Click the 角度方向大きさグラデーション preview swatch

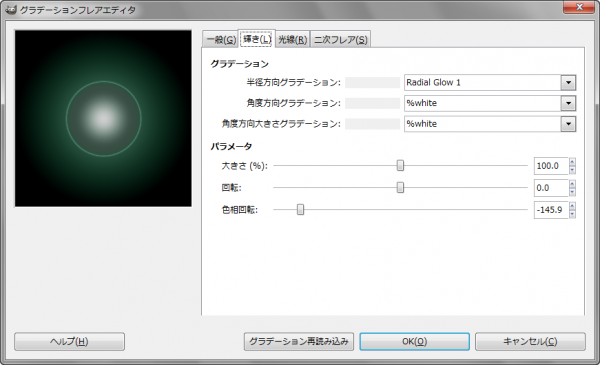pos(372,124)
